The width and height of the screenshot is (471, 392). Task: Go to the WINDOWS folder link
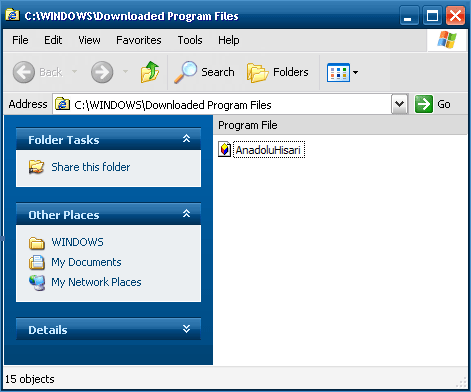(x=77, y=242)
